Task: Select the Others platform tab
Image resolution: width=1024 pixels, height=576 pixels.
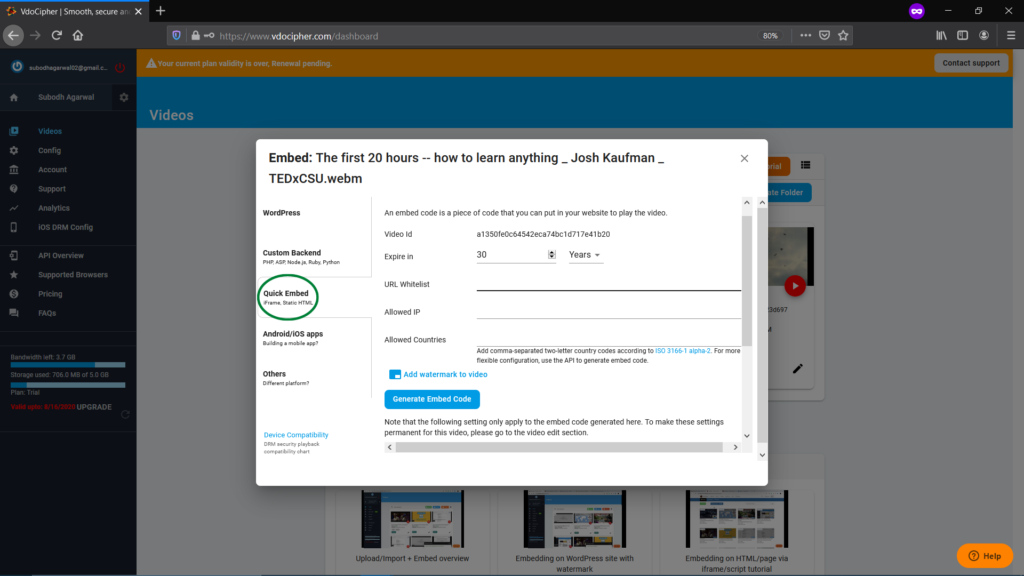Action: [286, 378]
